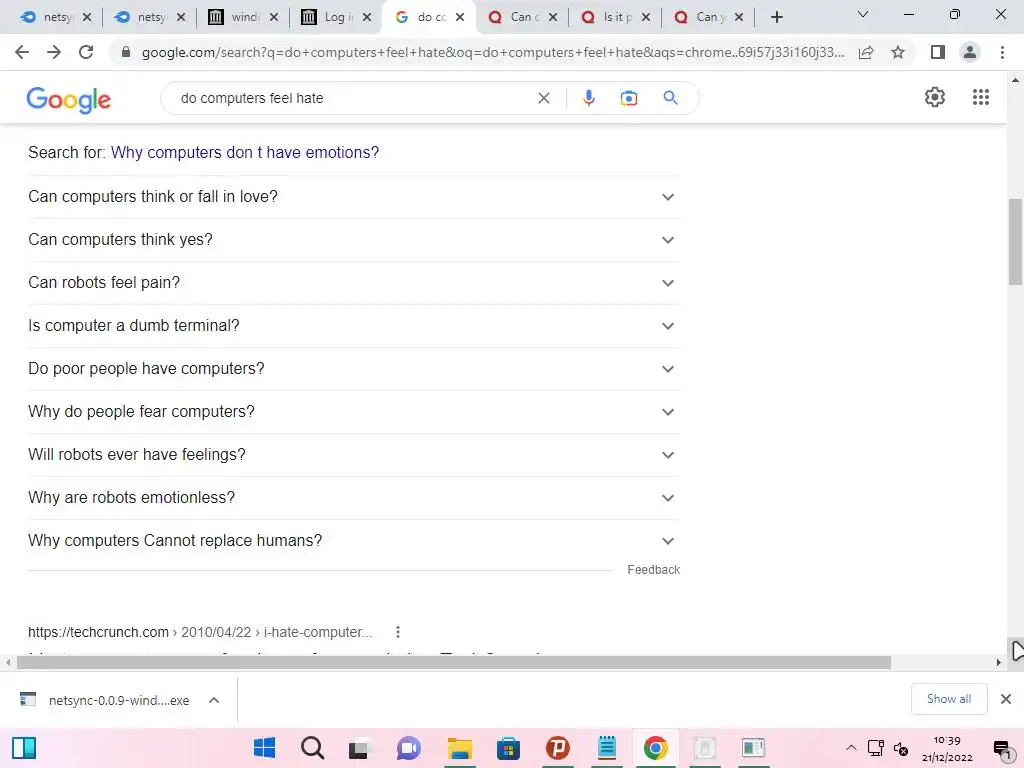Open Windows taskbar search
Viewport: 1024px width, 768px height.
(x=312, y=748)
